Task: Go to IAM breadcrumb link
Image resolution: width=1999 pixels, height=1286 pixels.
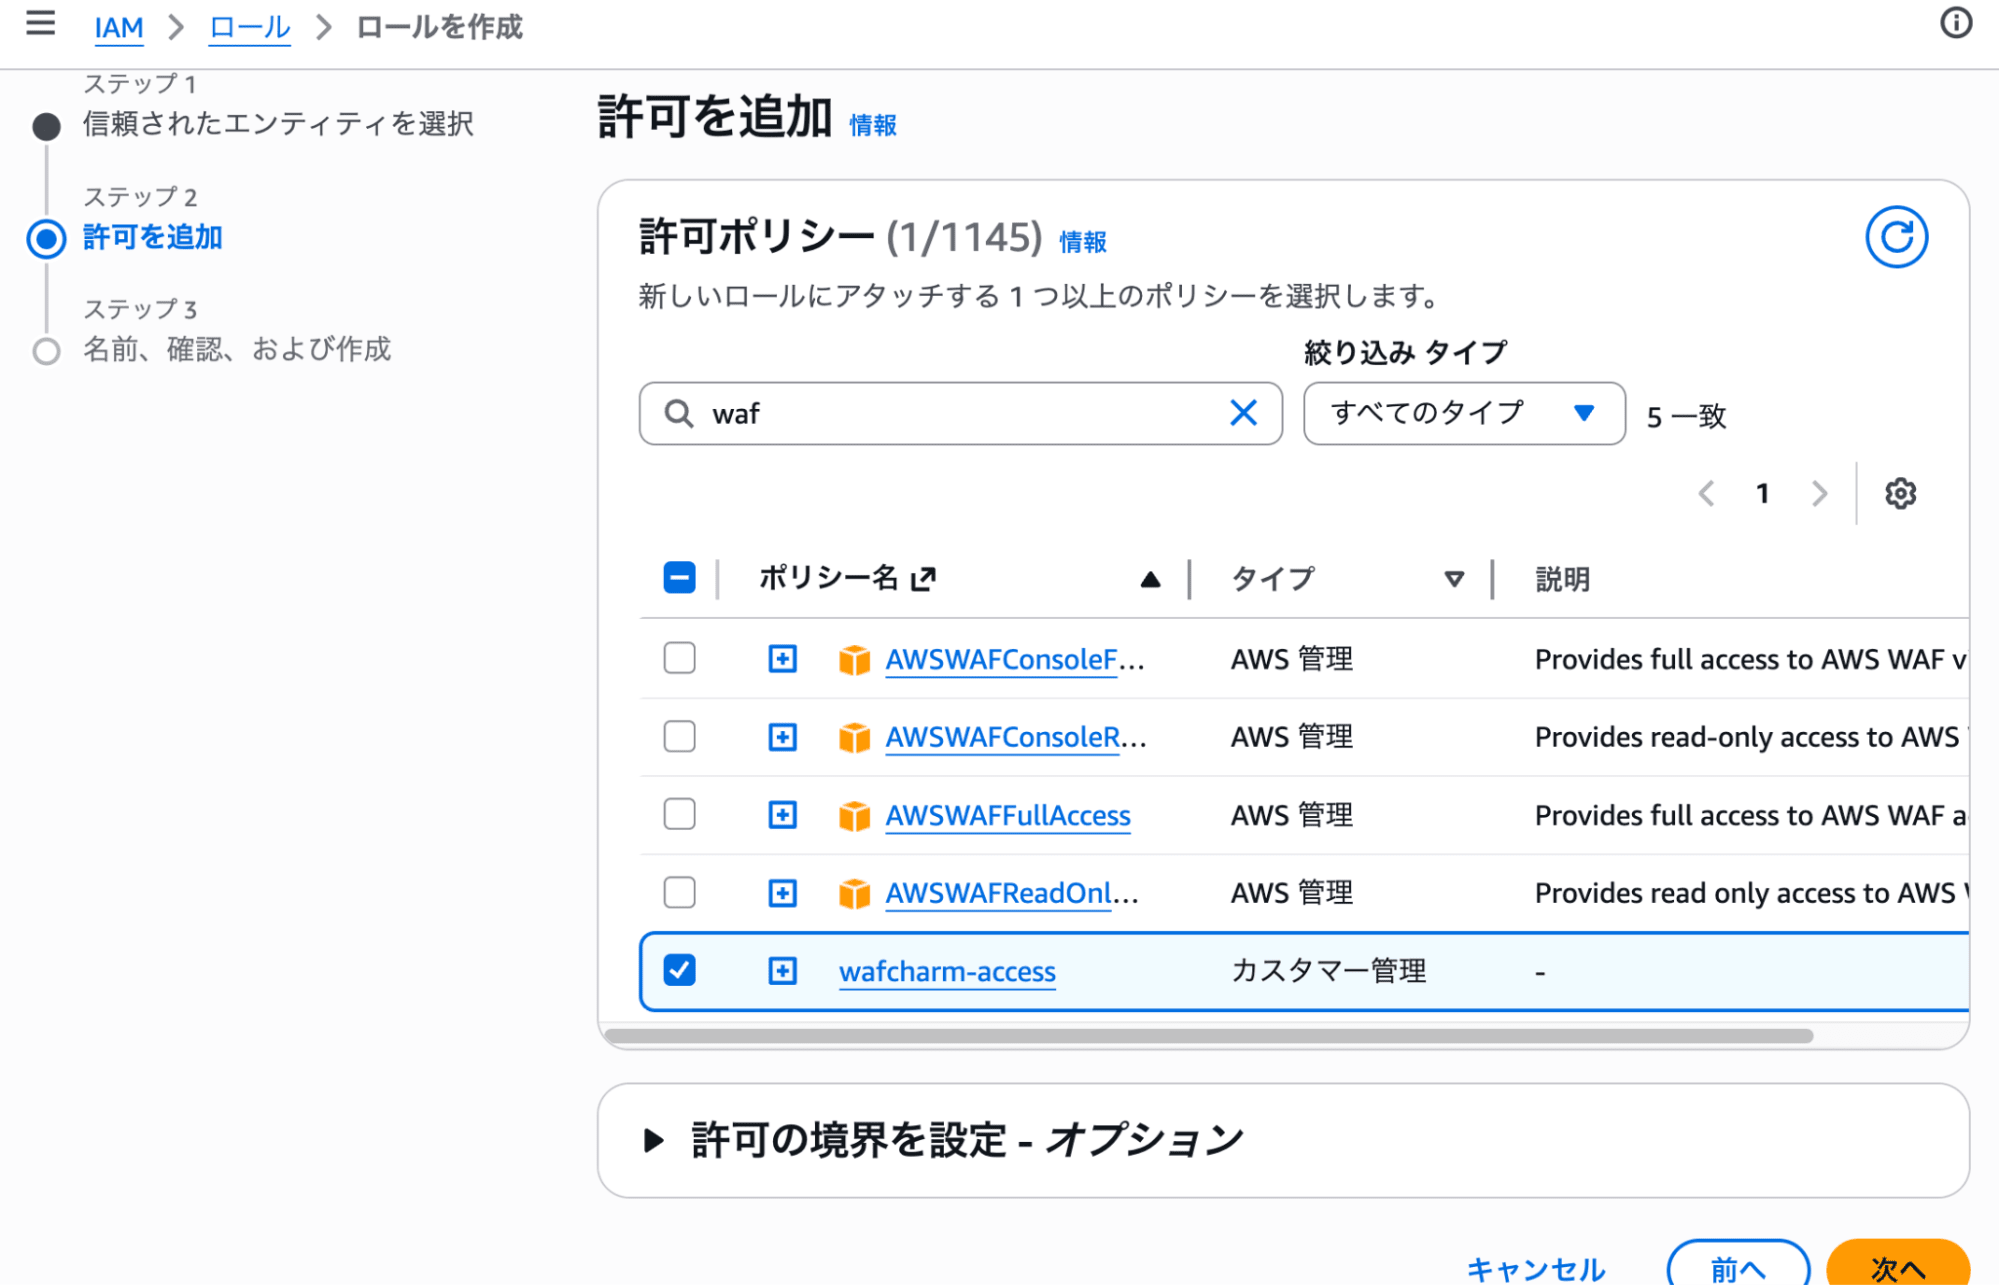Action: click(x=118, y=27)
